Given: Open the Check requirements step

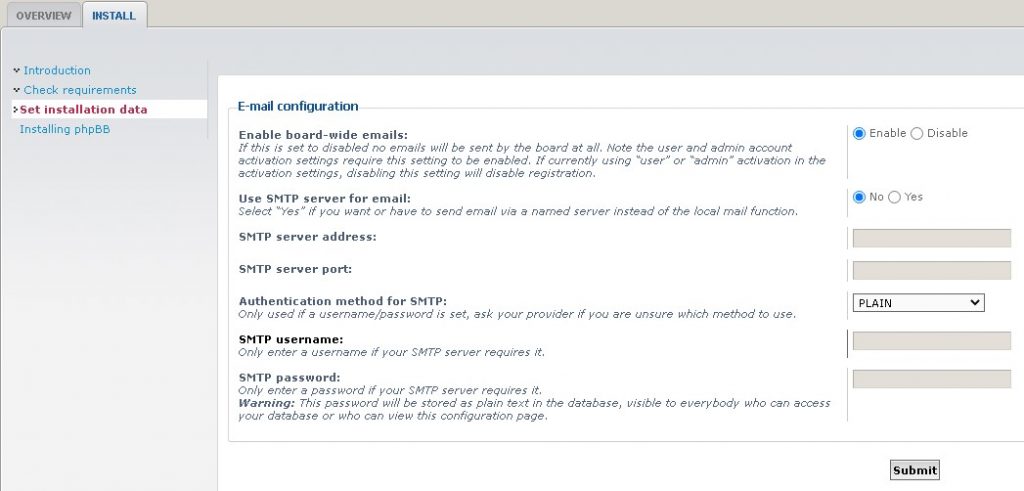Looking at the screenshot, I should tap(80, 90).
